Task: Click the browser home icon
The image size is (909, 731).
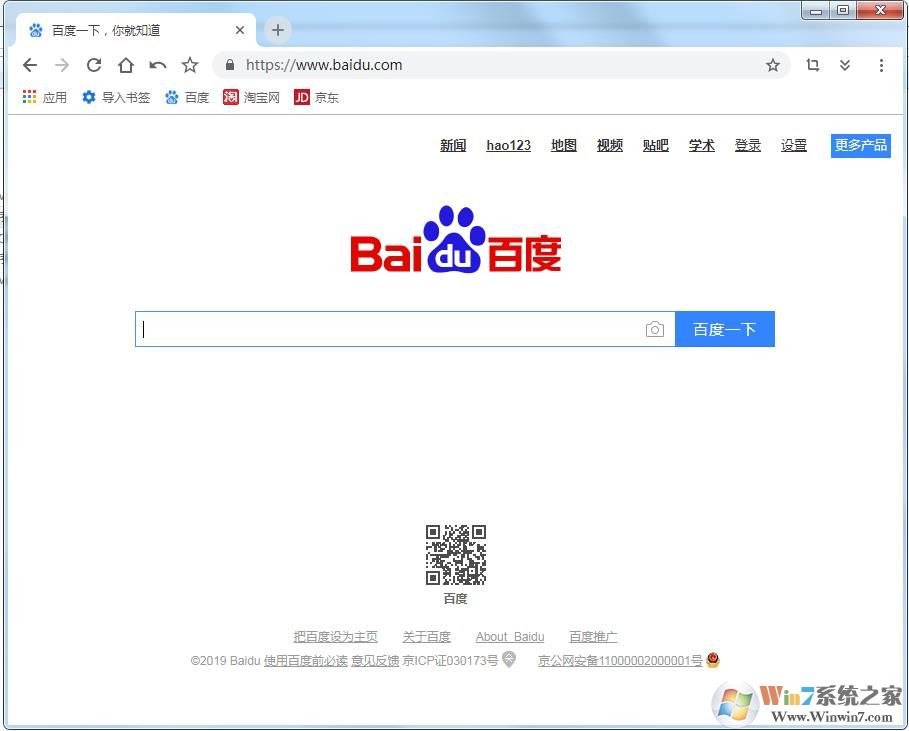Action: tap(126, 64)
